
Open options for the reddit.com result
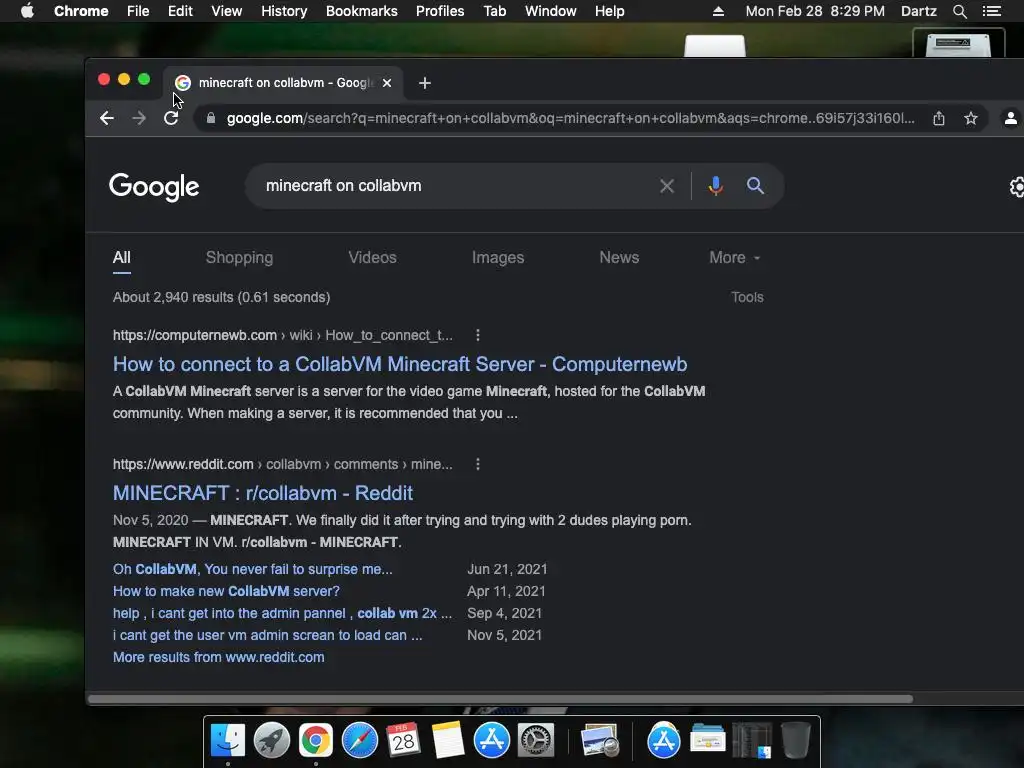point(478,464)
